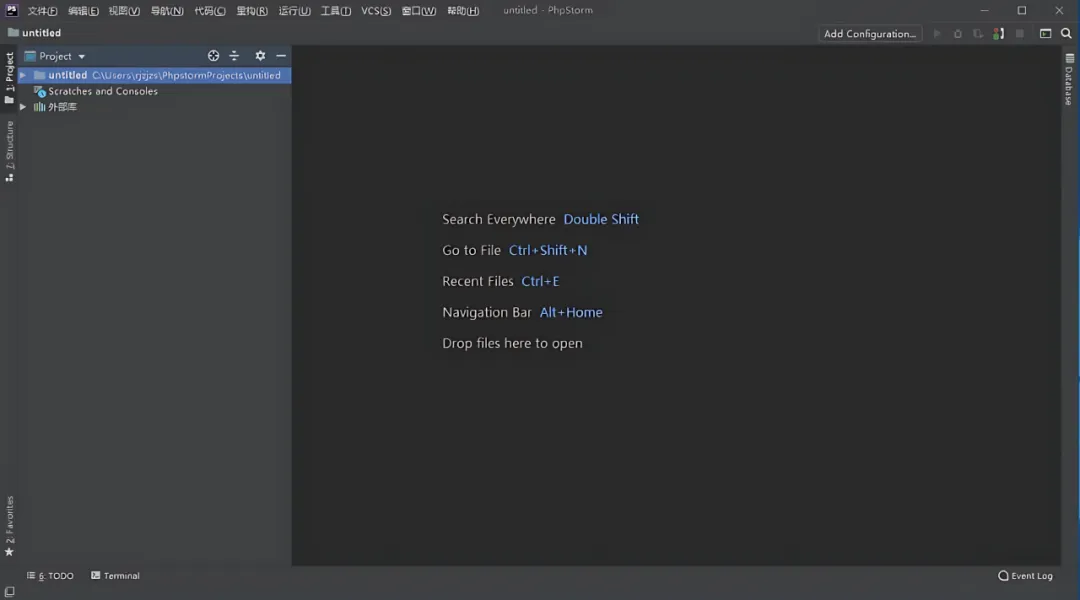Open the 编辑(E) menu
The width and height of the screenshot is (1080, 600).
[x=83, y=10]
